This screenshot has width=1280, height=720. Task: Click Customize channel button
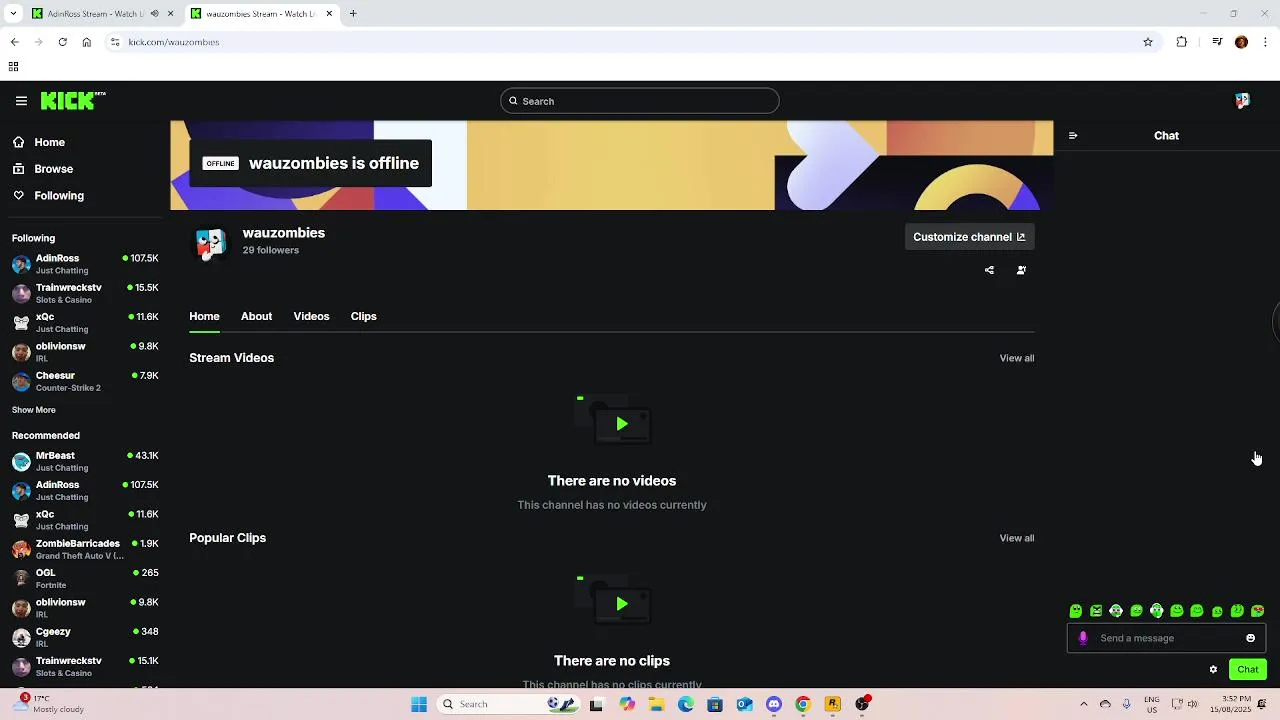point(969,237)
